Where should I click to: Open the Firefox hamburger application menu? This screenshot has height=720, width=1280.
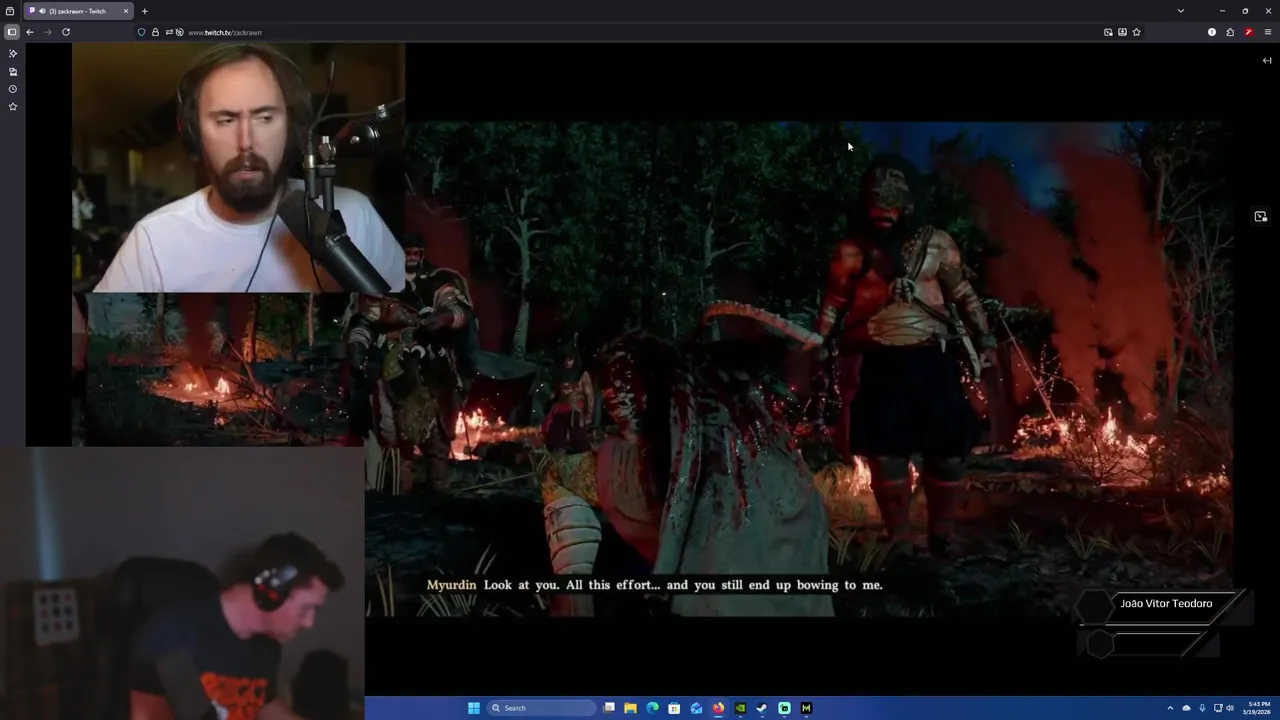pos(1267,32)
